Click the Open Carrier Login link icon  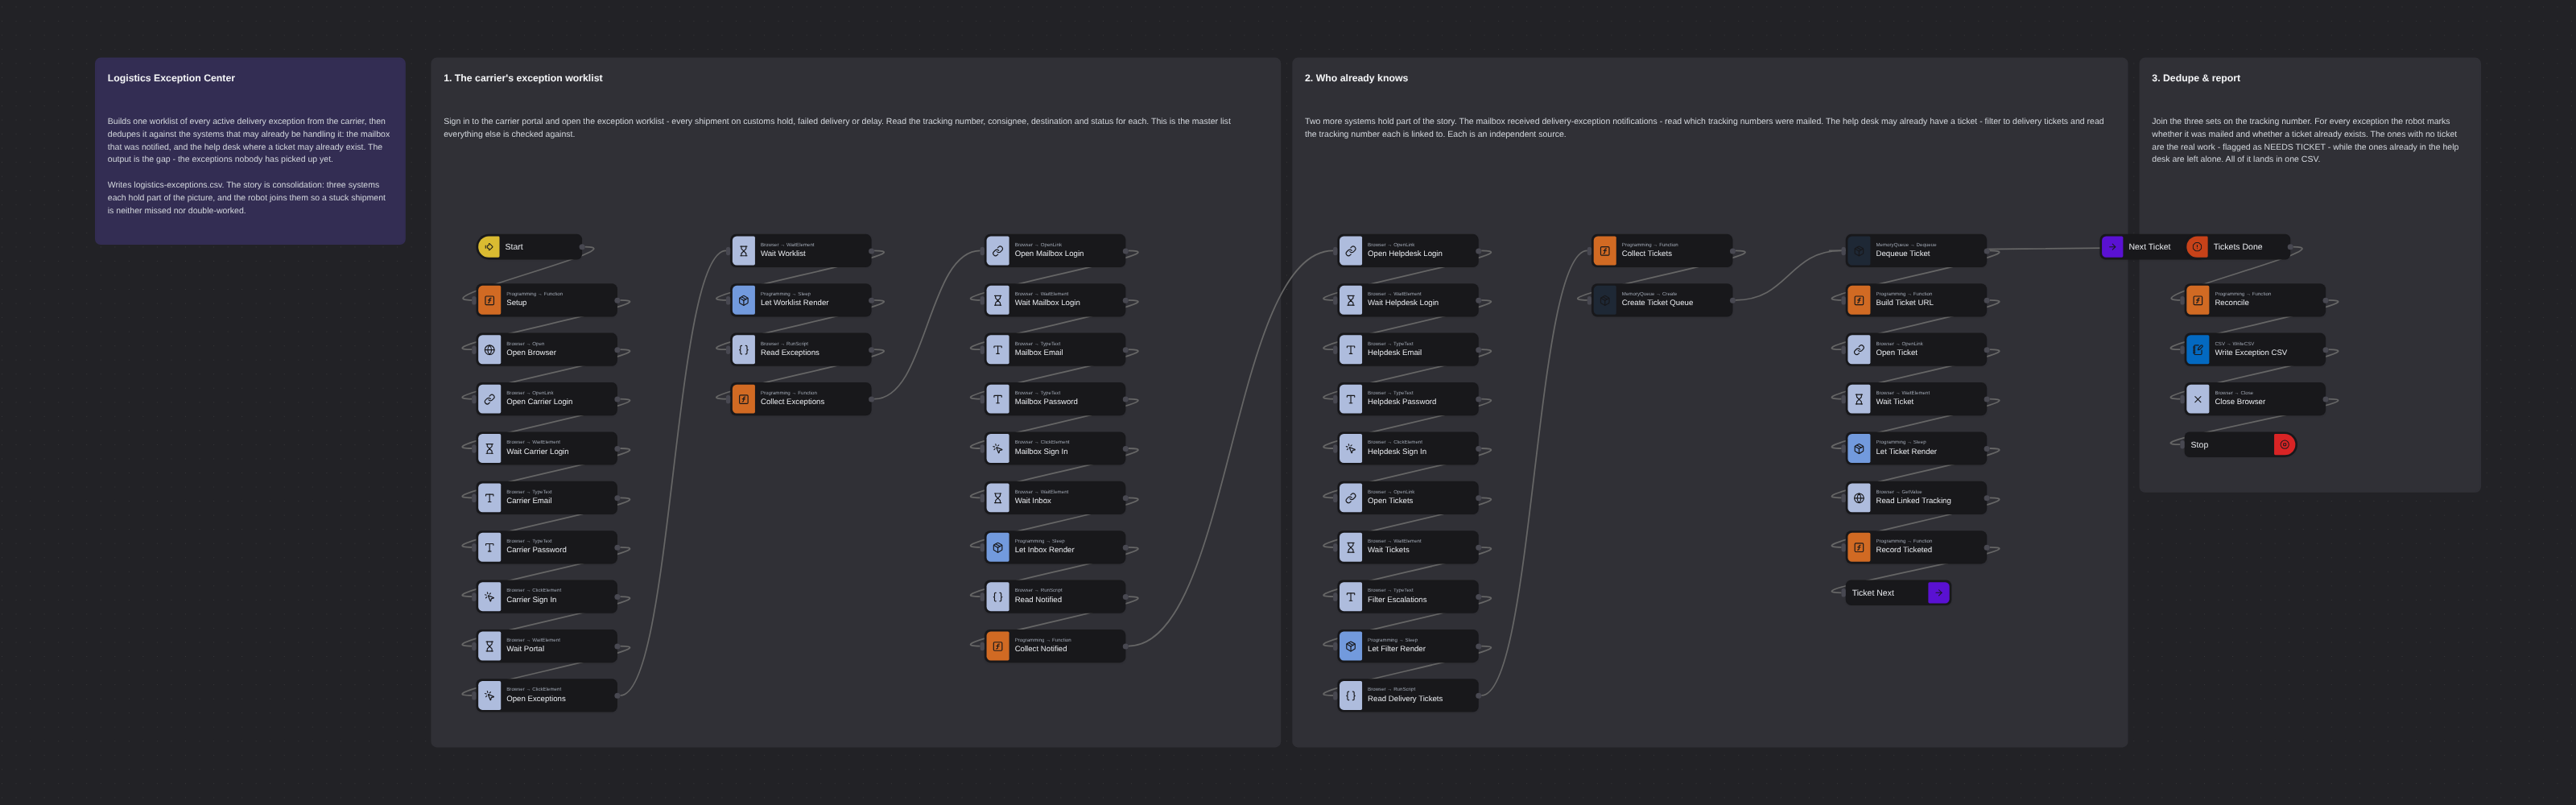489,399
